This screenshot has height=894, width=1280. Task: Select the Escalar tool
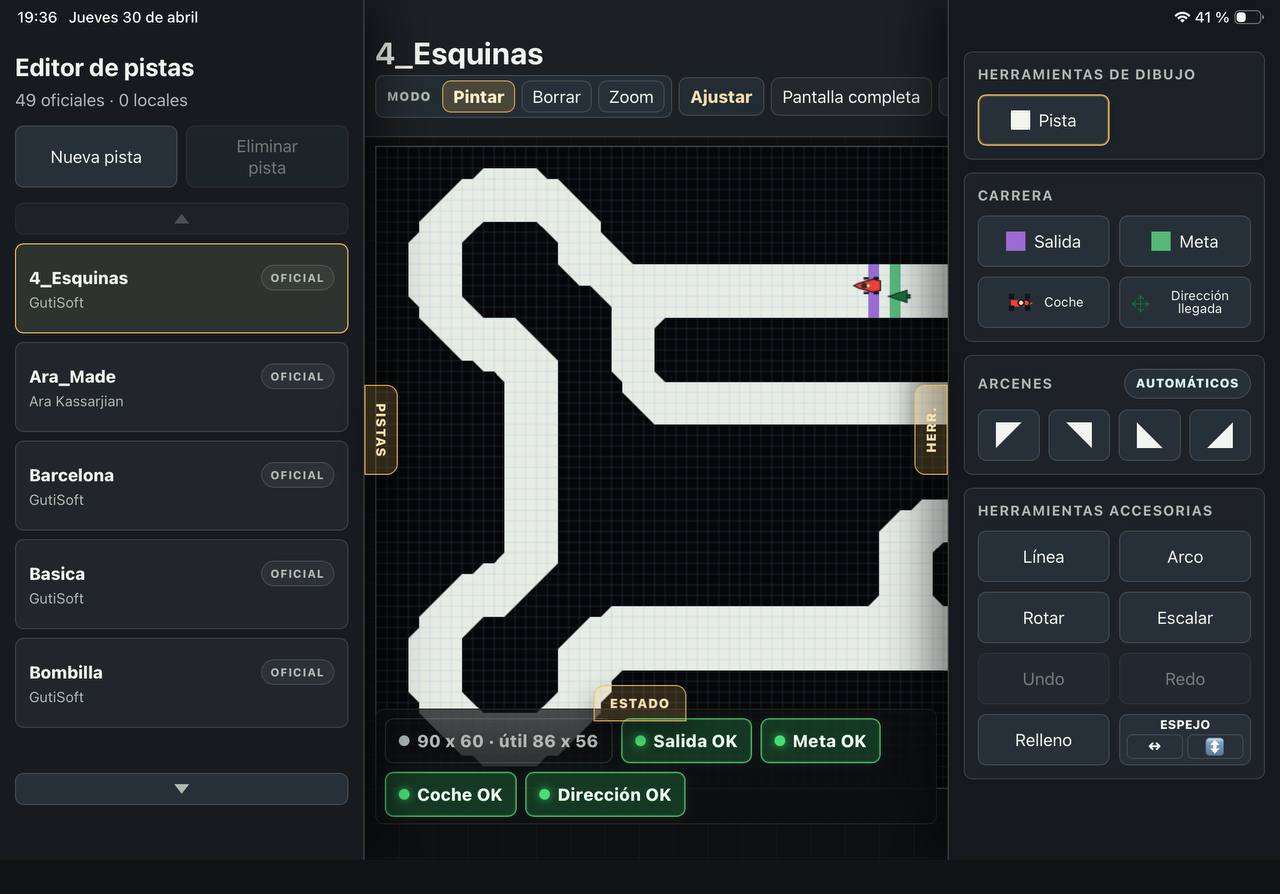[x=1185, y=618]
